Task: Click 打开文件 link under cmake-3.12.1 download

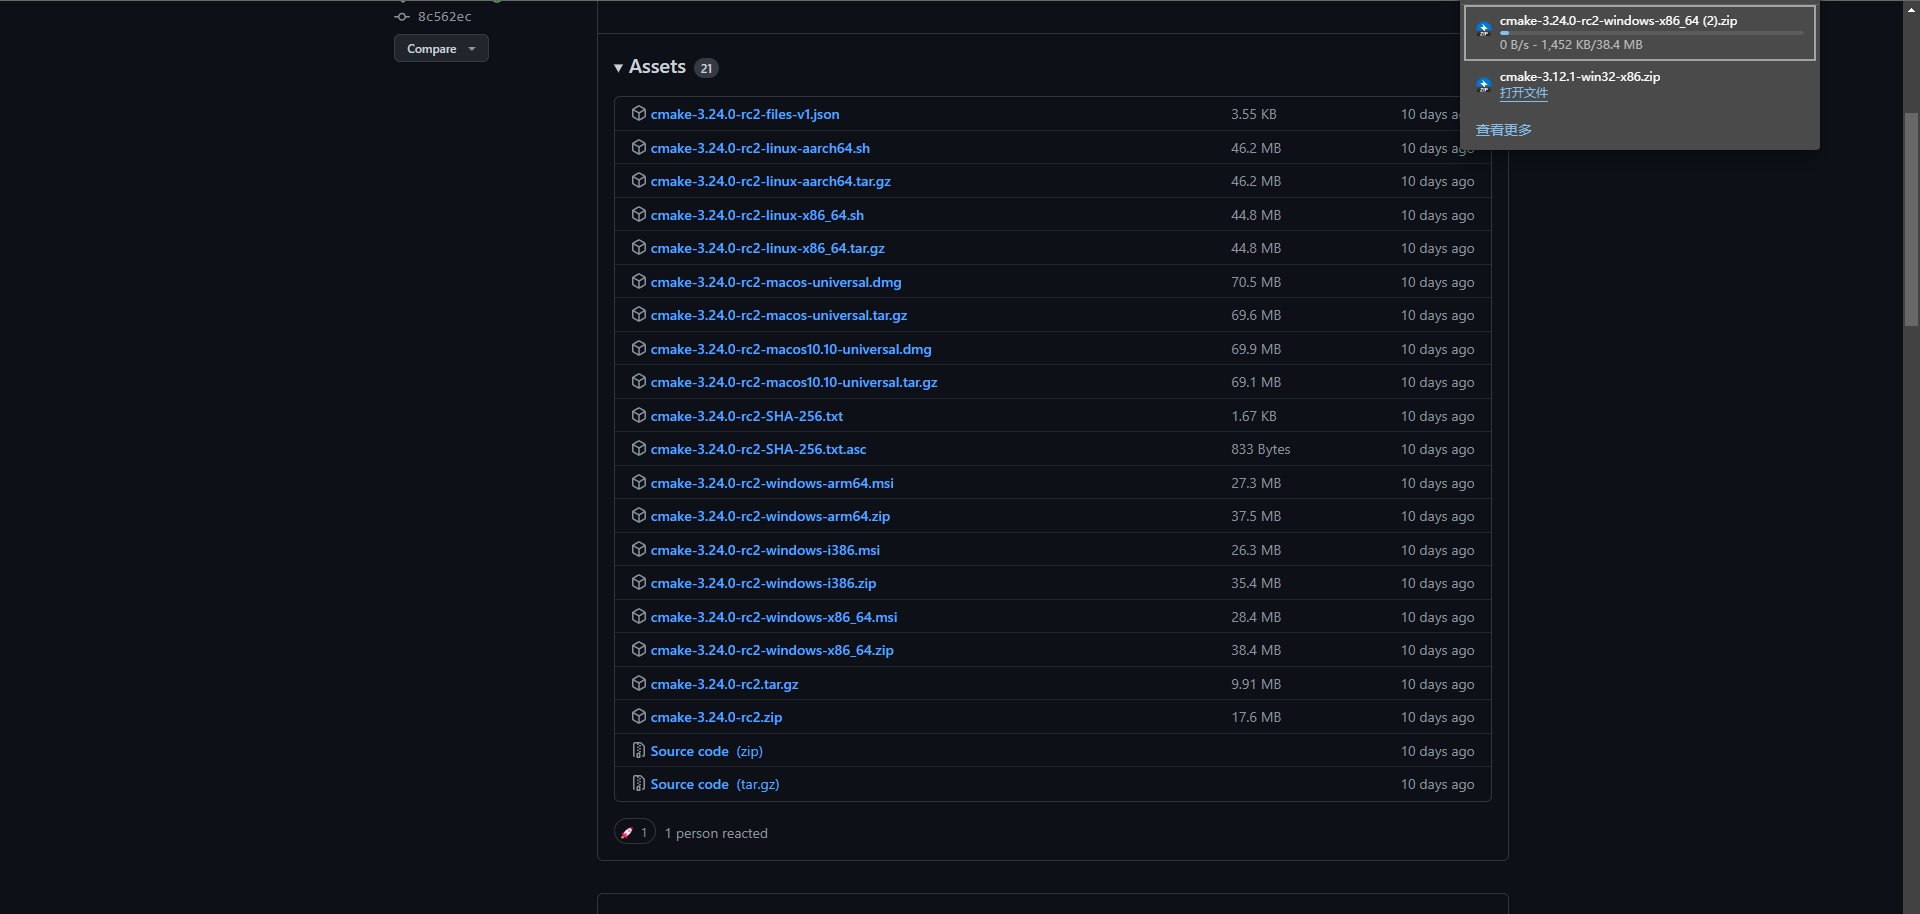Action: pos(1524,93)
